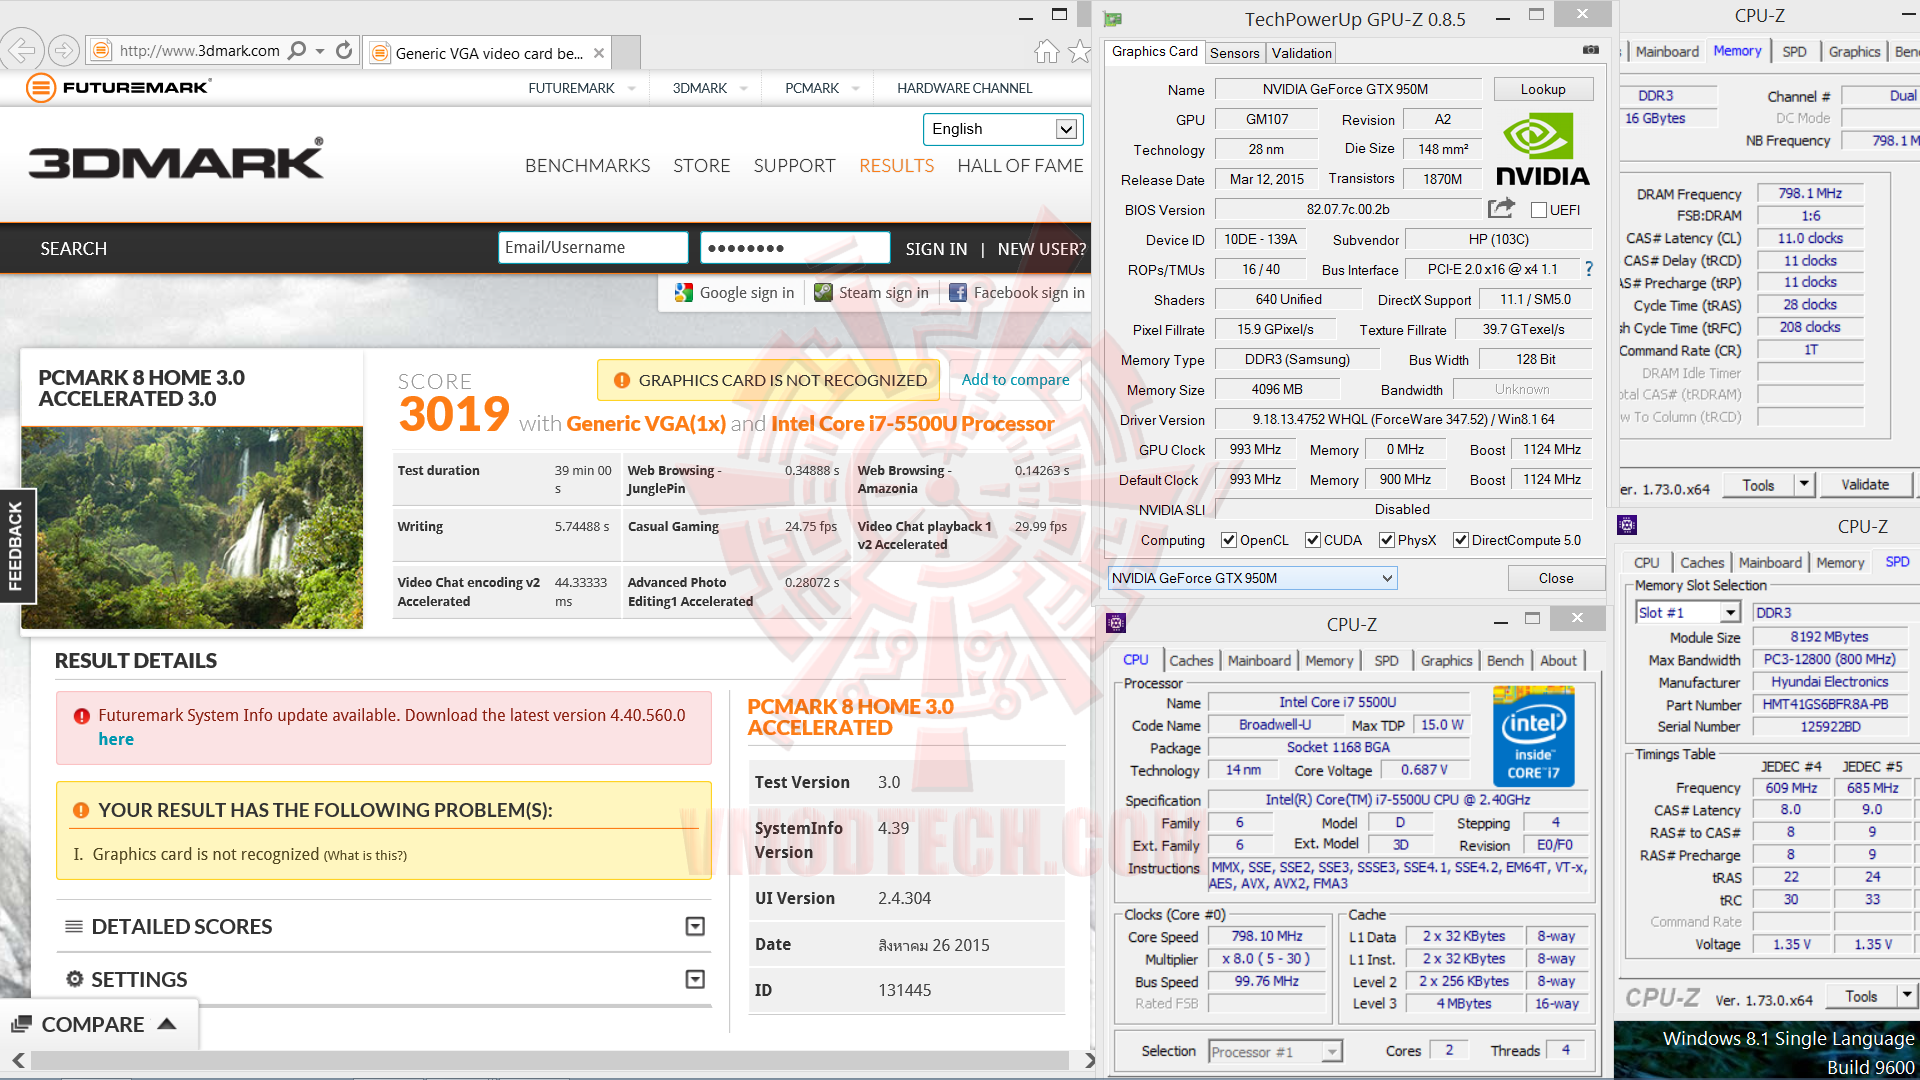Toggle the UEFI checkbox
The height and width of the screenshot is (1080, 1920).
(x=1539, y=210)
